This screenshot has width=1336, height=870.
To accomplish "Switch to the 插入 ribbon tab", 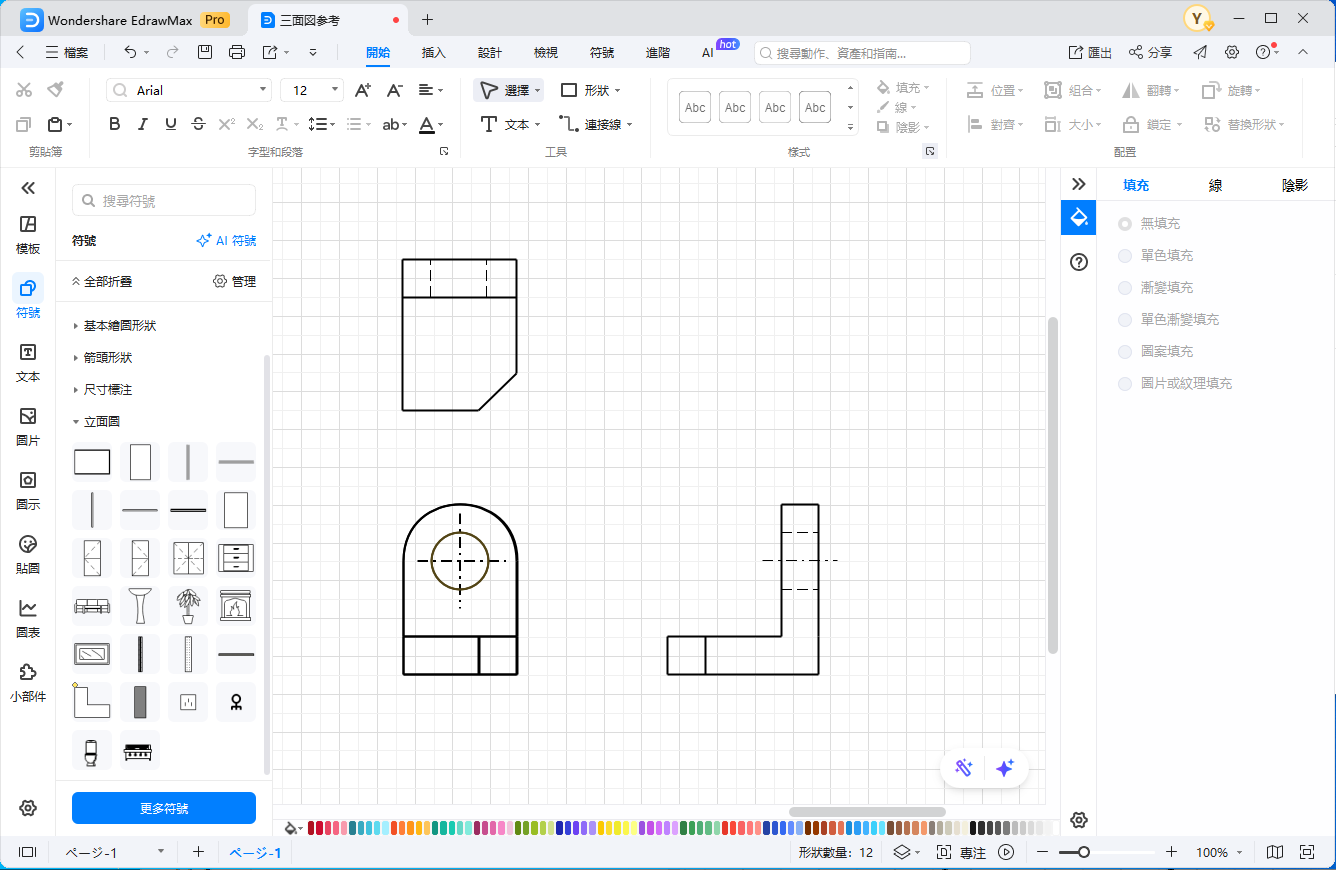I will pyautogui.click(x=433, y=52).
